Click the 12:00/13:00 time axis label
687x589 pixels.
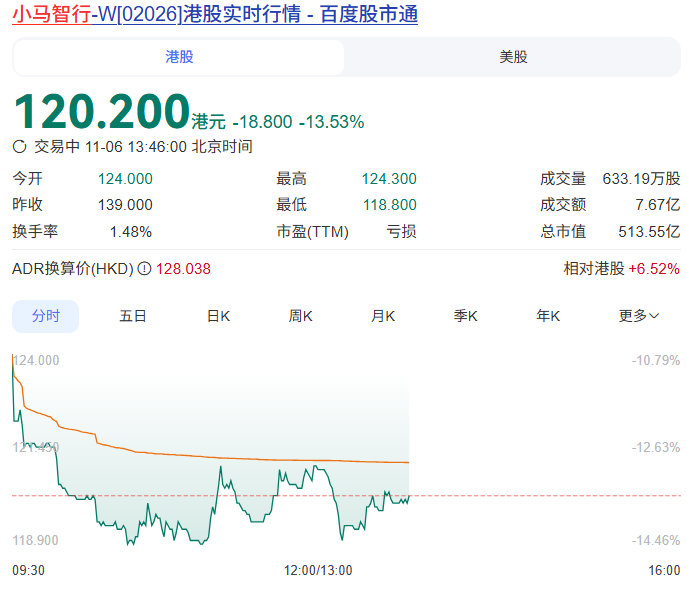pos(318,570)
